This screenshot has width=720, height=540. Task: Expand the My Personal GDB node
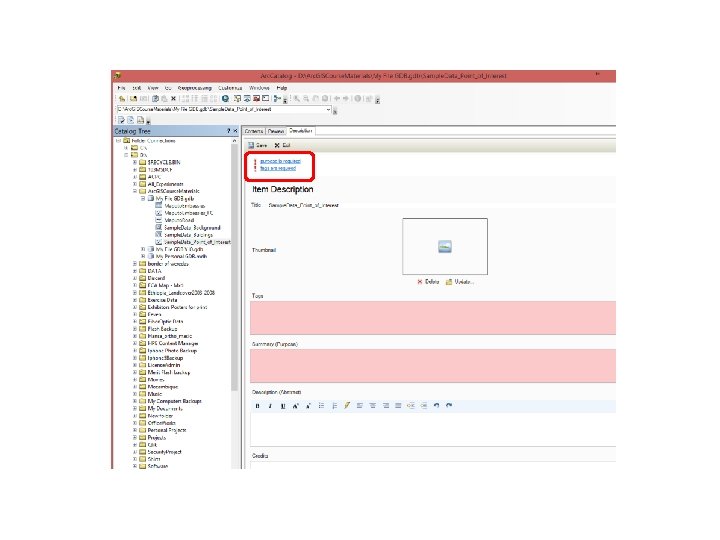tap(143, 256)
